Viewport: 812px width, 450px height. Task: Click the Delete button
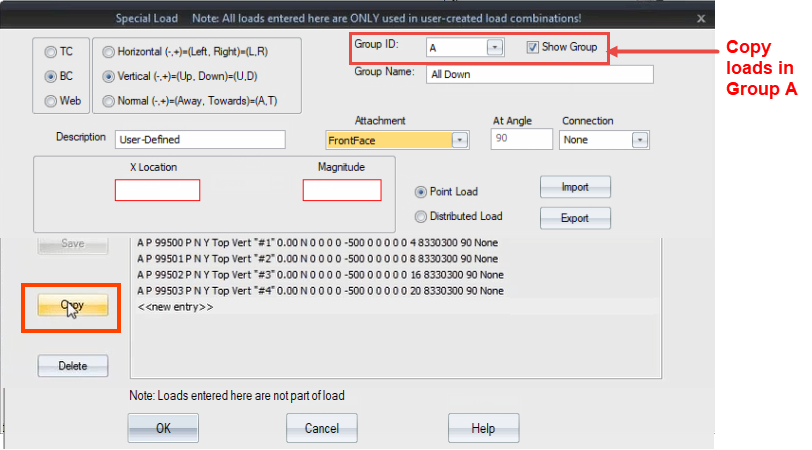click(x=72, y=366)
